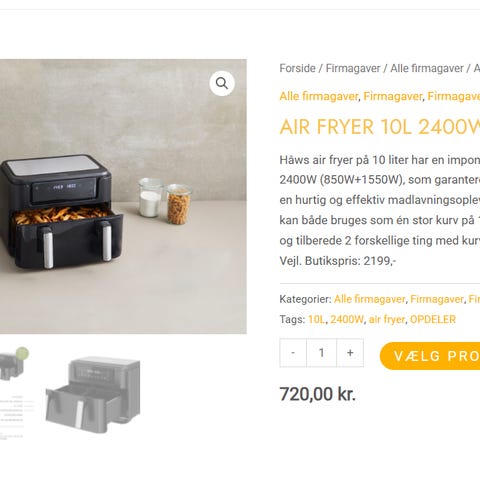The height and width of the screenshot is (480, 480).
Task: Click the VÆLG PRO button
Action: pyautogui.click(x=430, y=356)
